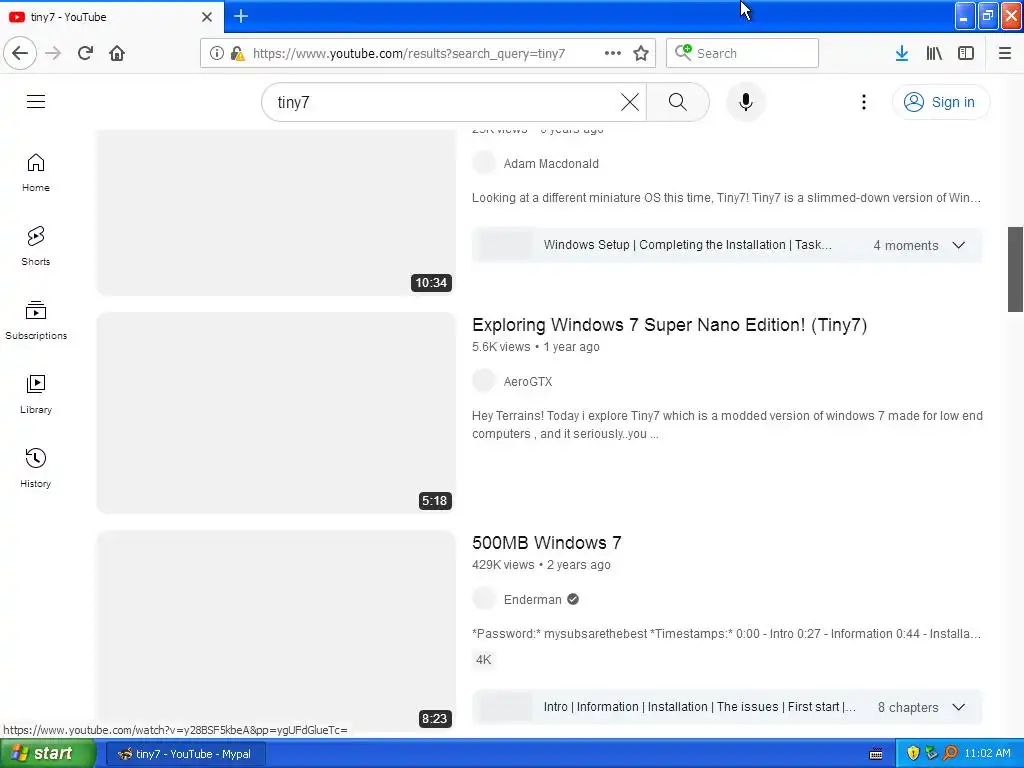Open the Windows Start button
The height and width of the screenshot is (768, 1024).
coord(48,754)
